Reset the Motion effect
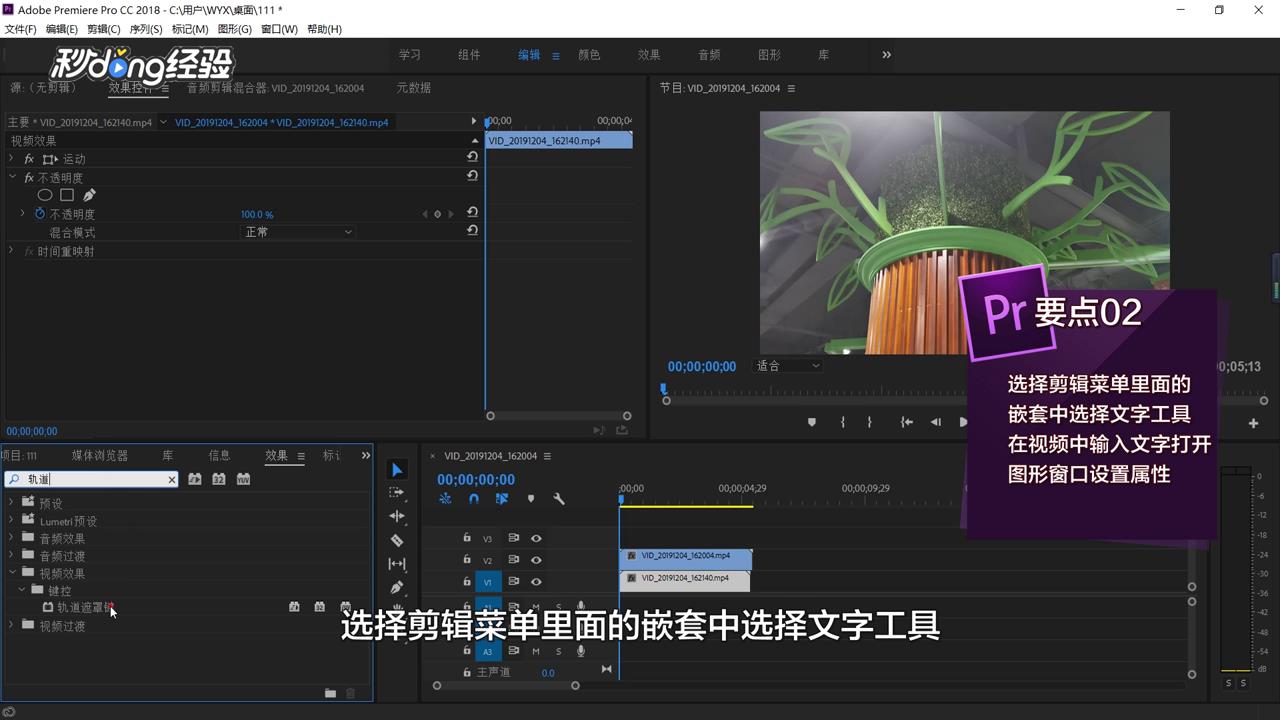Viewport: 1280px width, 720px height. tap(472, 158)
